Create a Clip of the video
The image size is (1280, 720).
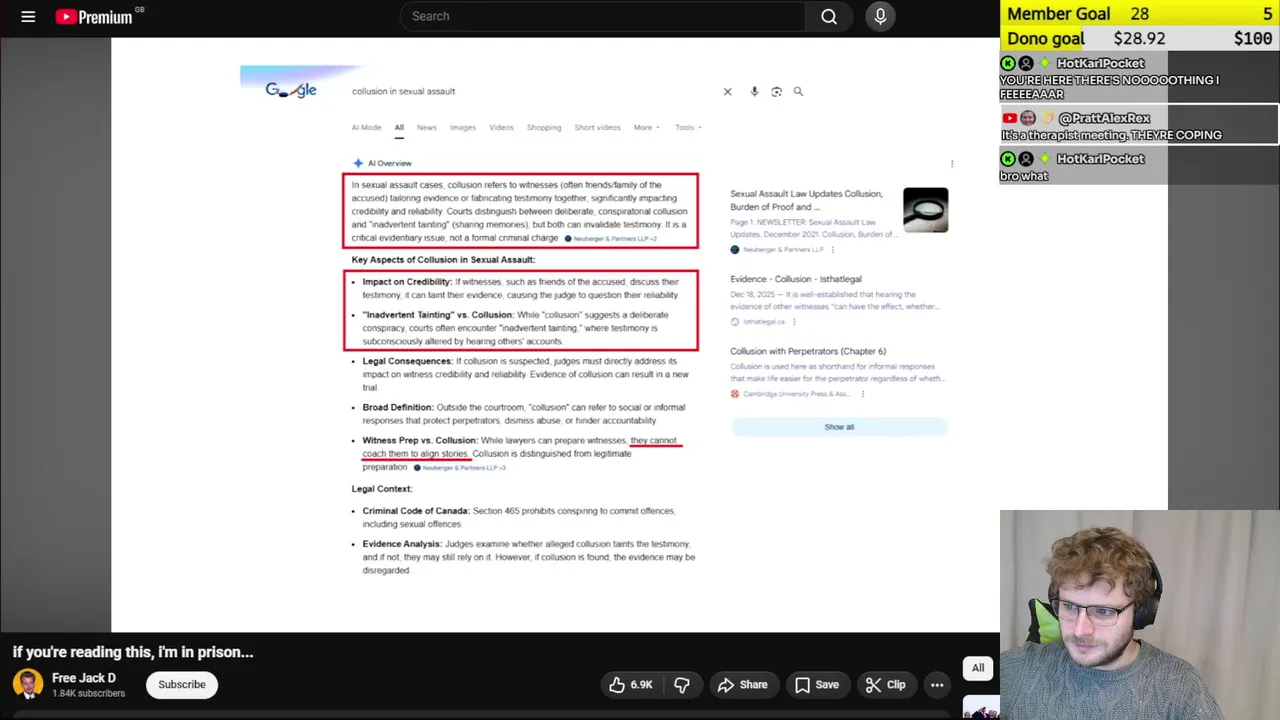pos(886,685)
